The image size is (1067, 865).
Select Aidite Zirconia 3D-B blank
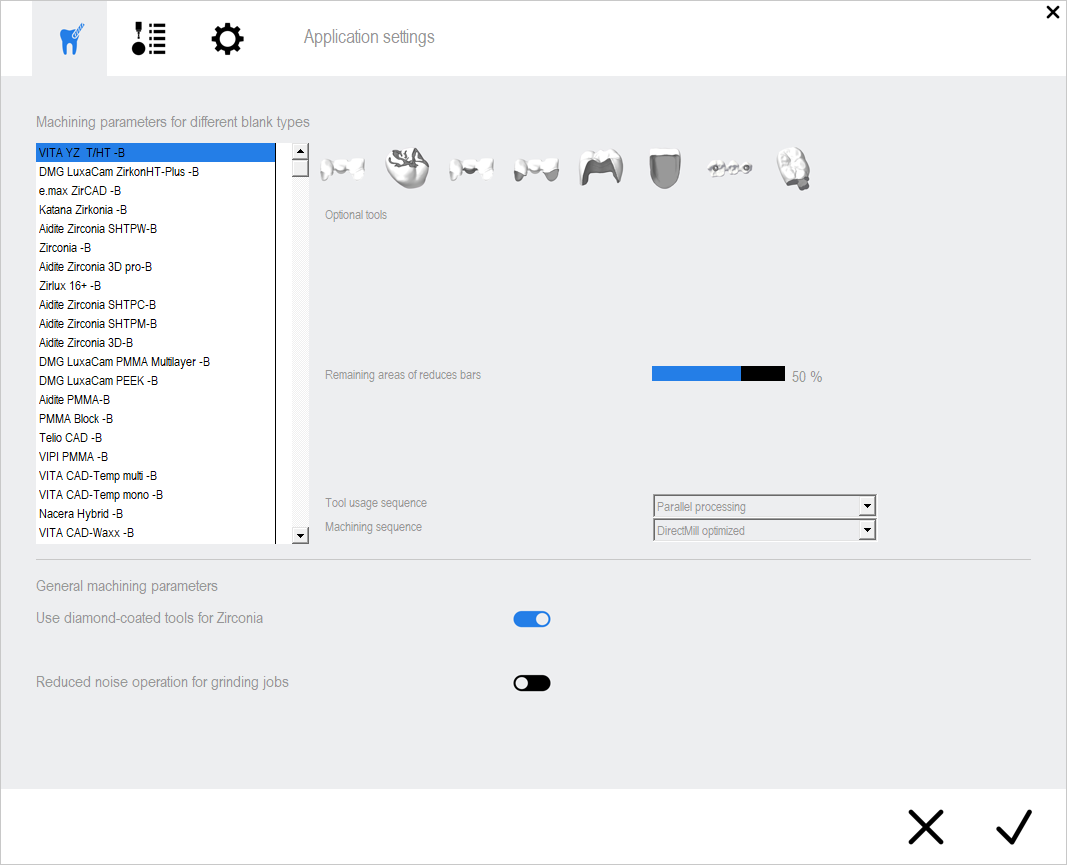(x=155, y=343)
